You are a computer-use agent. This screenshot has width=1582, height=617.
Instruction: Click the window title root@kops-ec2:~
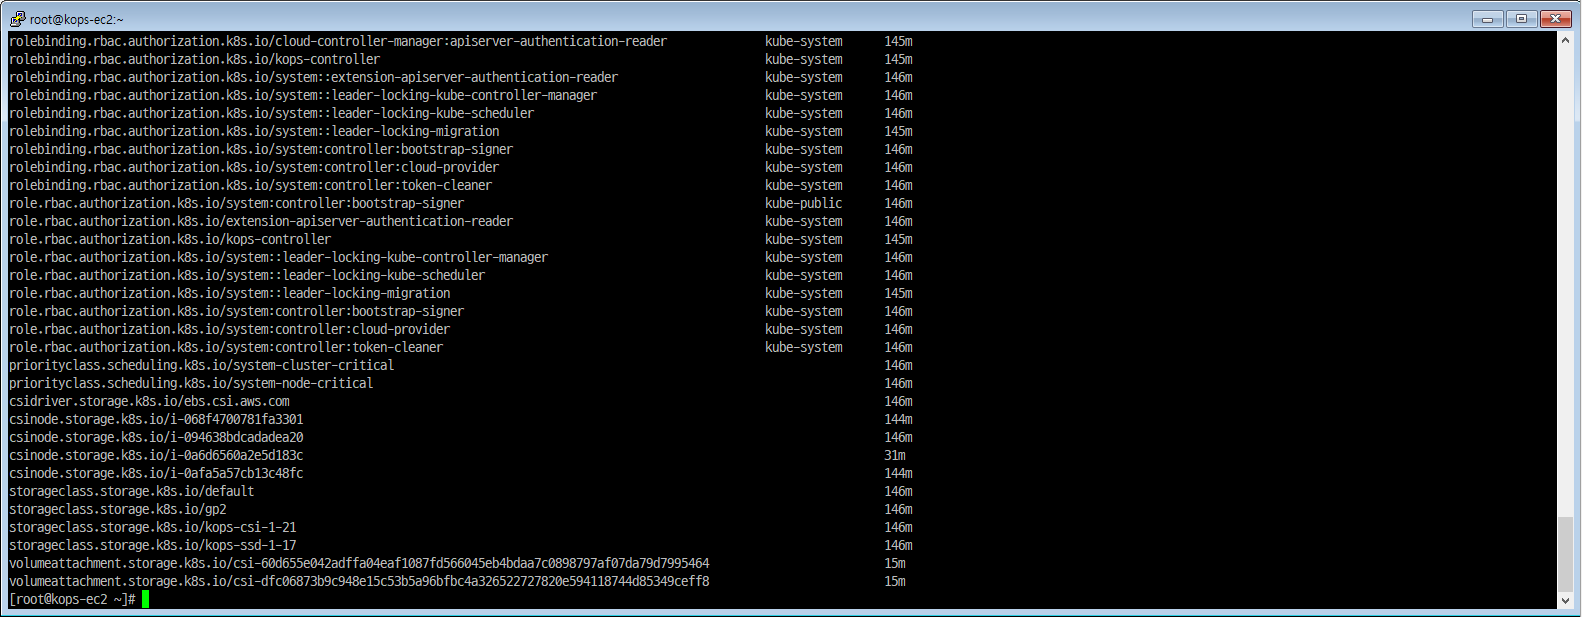tap(77, 19)
